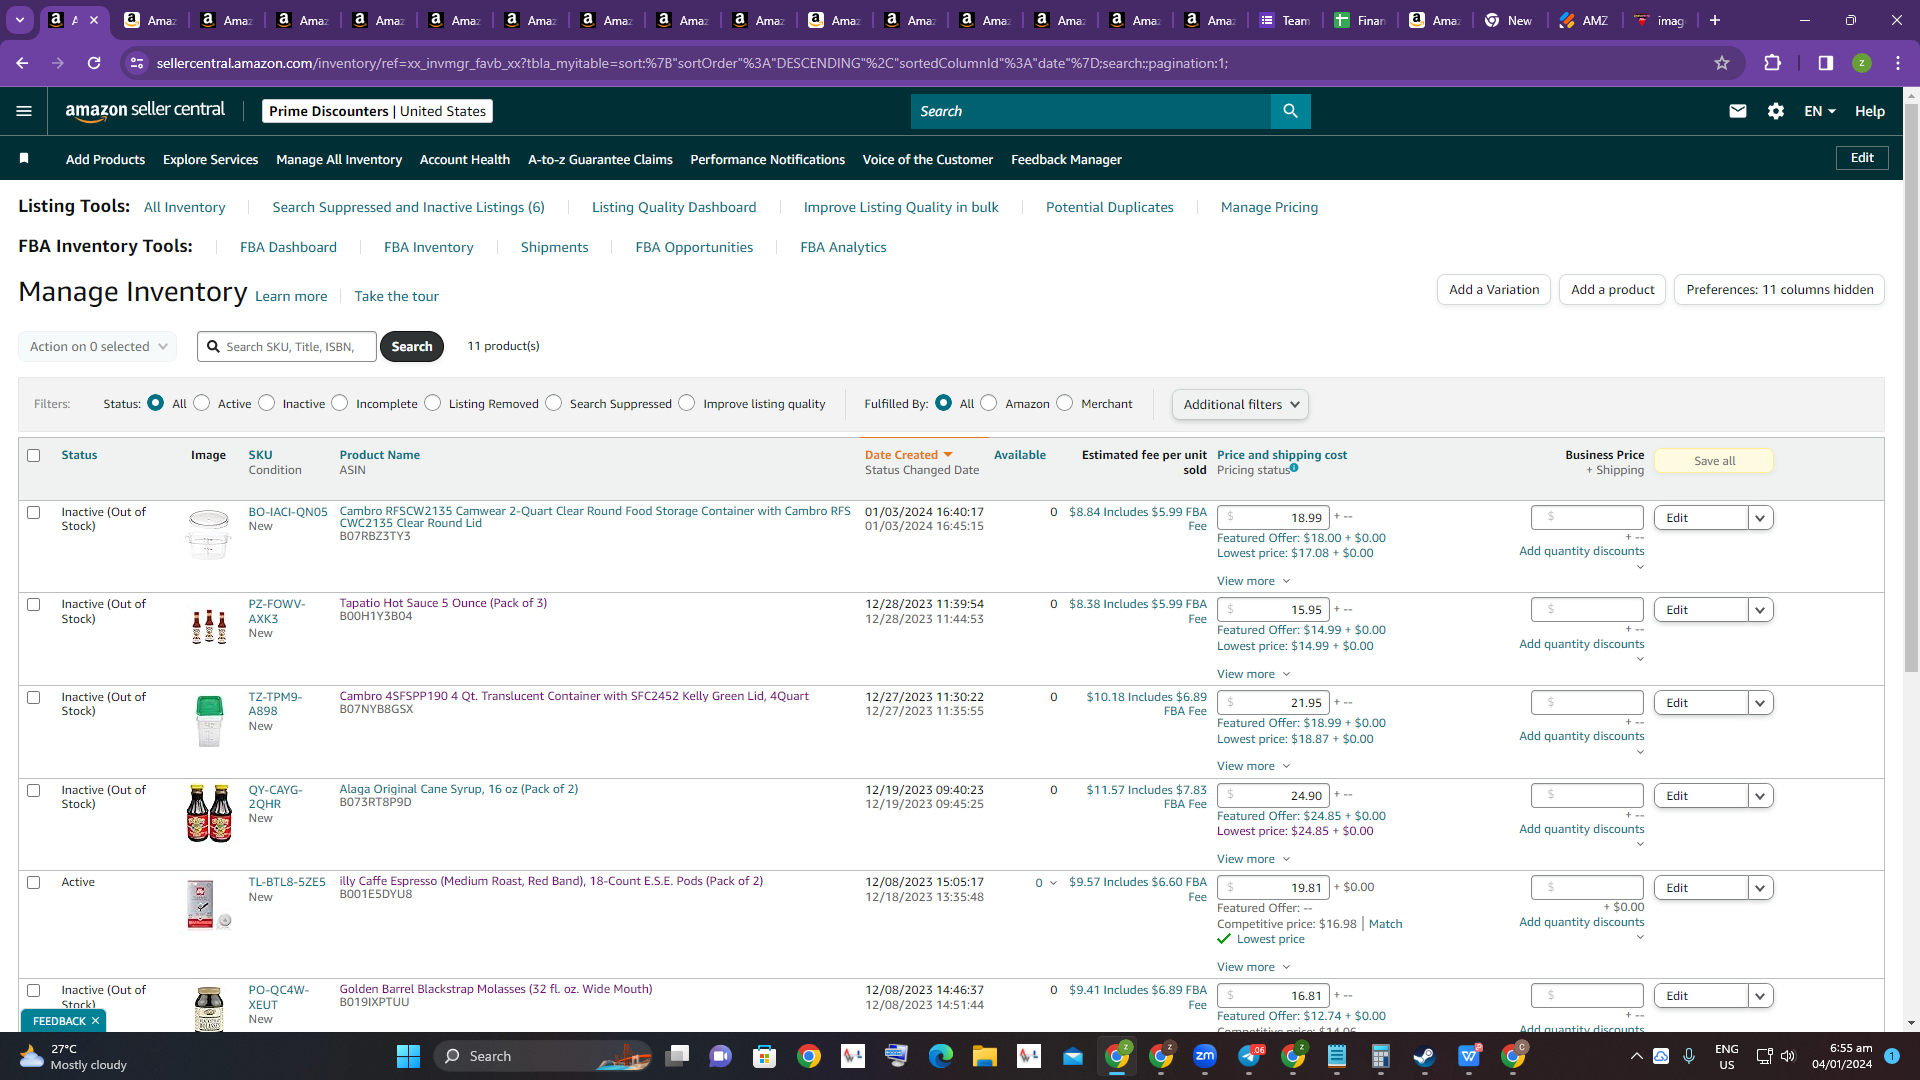This screenshot has width=1920, height=1080.
Task: Click the Search SKU, Title, ISBN field
Action: (287, 346)
